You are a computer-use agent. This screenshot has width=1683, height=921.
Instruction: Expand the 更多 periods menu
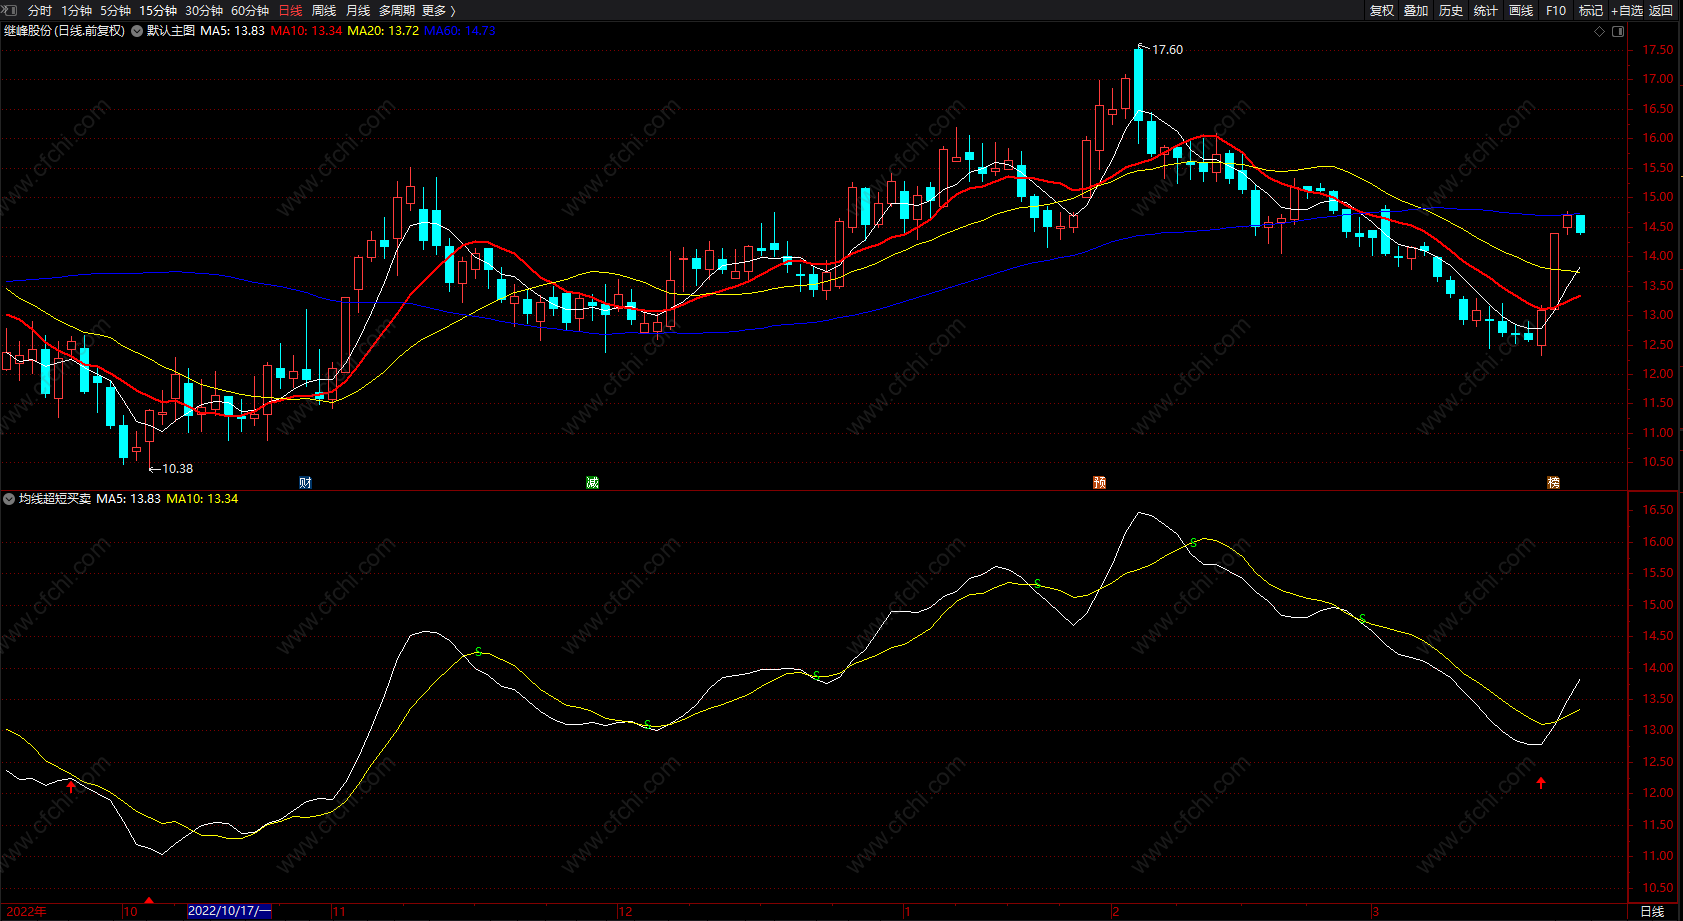(x=438, y=11)
